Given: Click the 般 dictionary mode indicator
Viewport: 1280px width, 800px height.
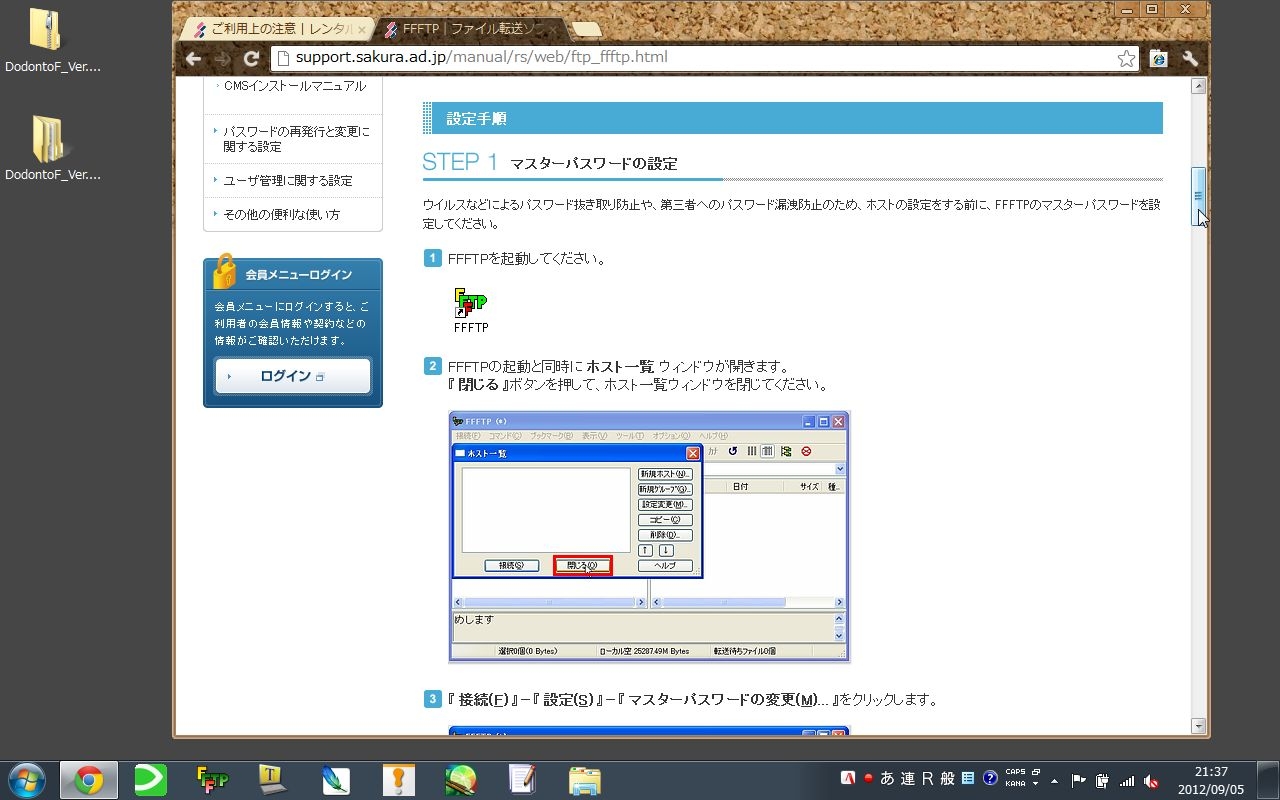Looking at the screenshot, I should [x=947, y=779].
